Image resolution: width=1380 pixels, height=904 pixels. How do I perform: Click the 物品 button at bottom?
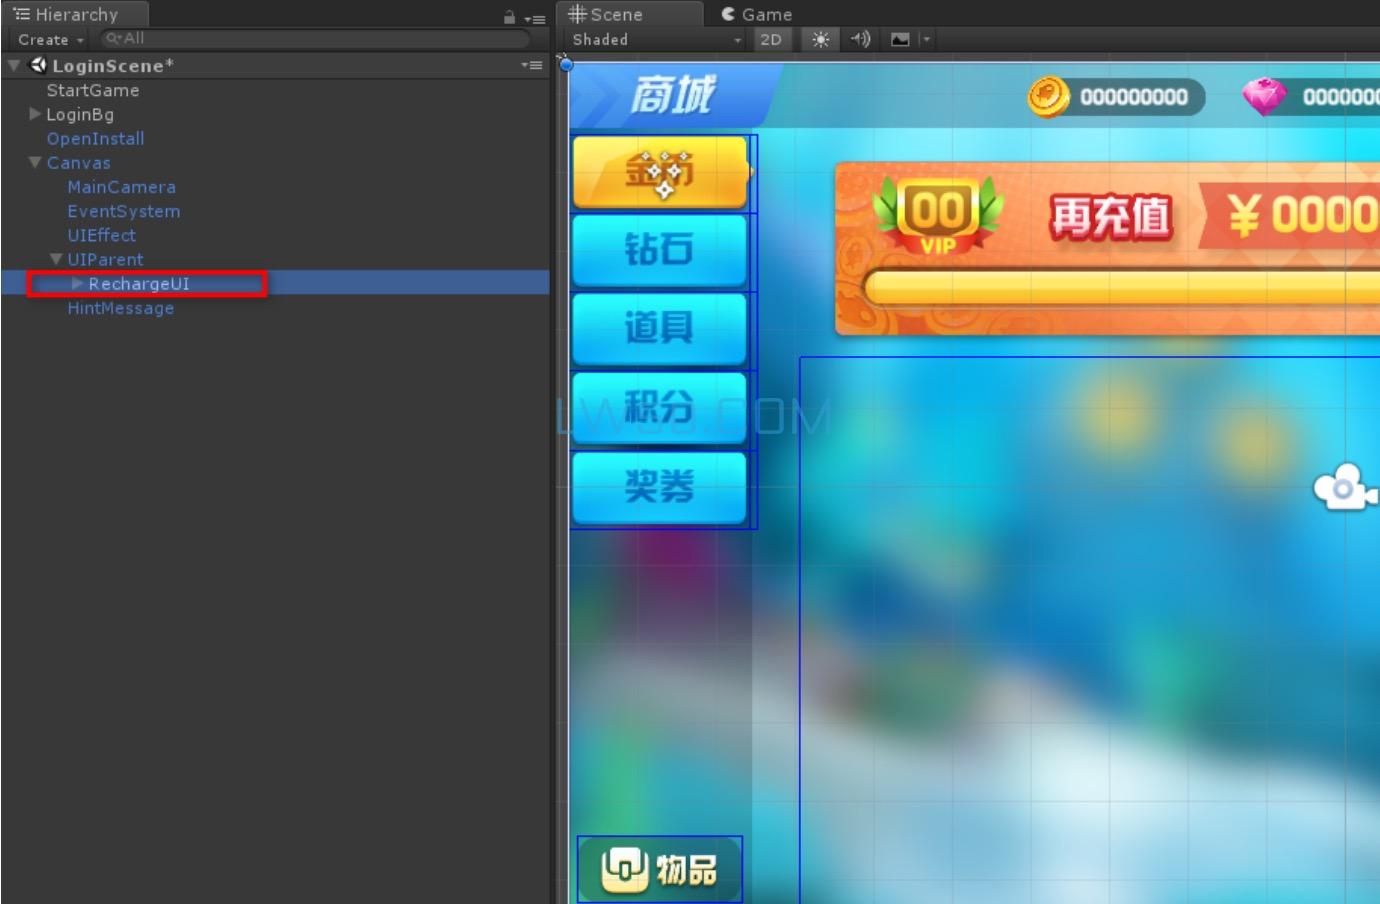[x=660, y=868]
